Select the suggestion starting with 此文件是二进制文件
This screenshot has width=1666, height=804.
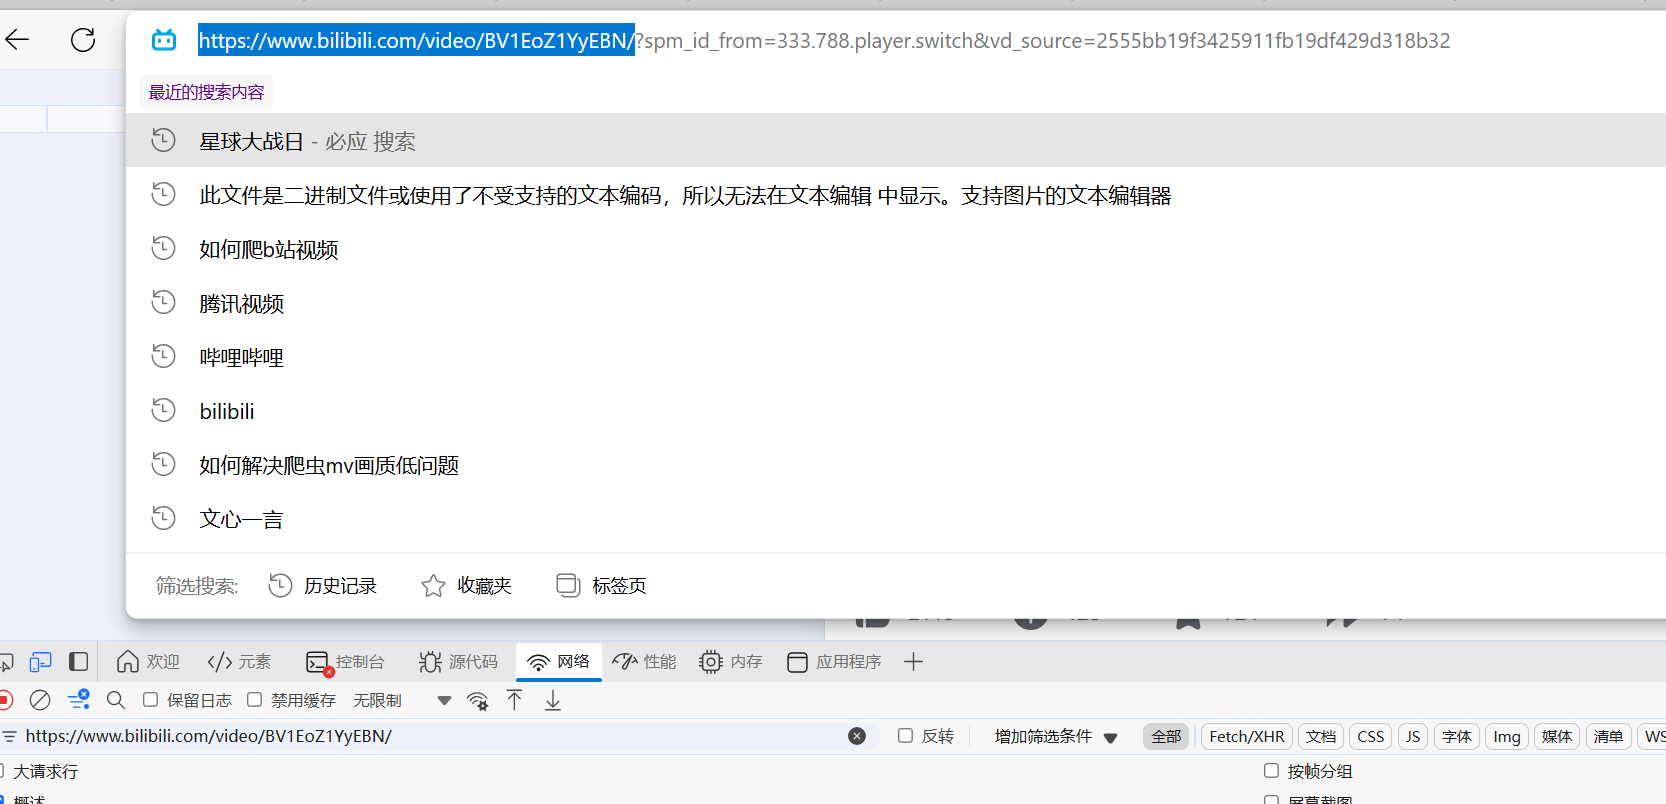pos(896,195)
